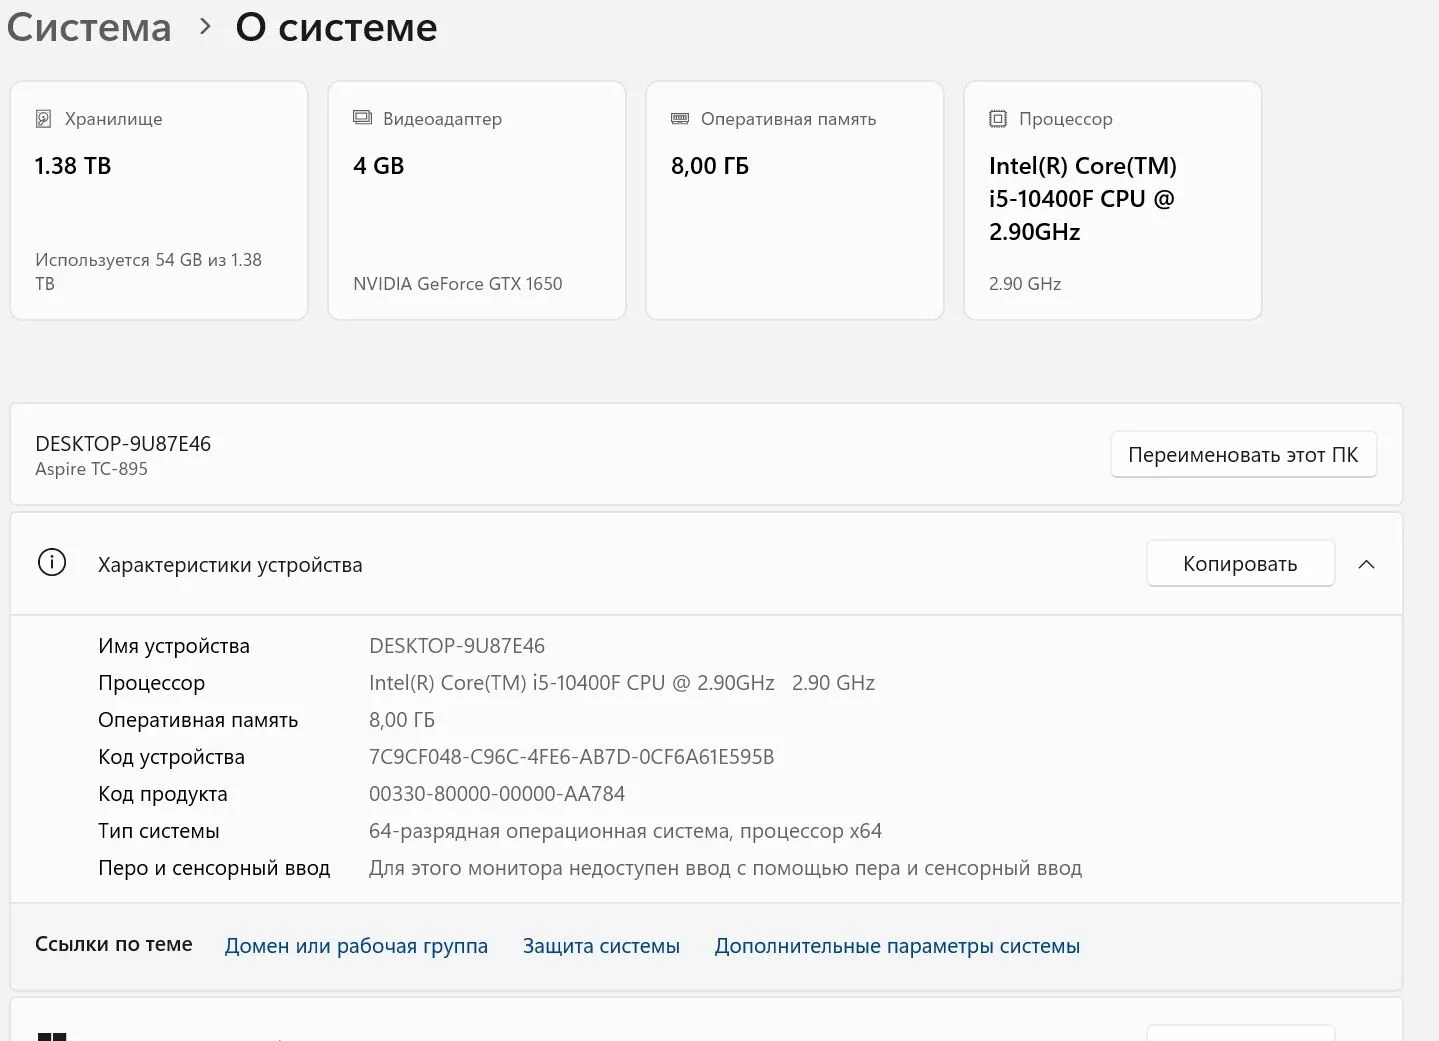Select the NVIDIA GeForce GTX 1650 text
The height and width of the screenshot is (1041, 1439).
[x=458, y=284]
